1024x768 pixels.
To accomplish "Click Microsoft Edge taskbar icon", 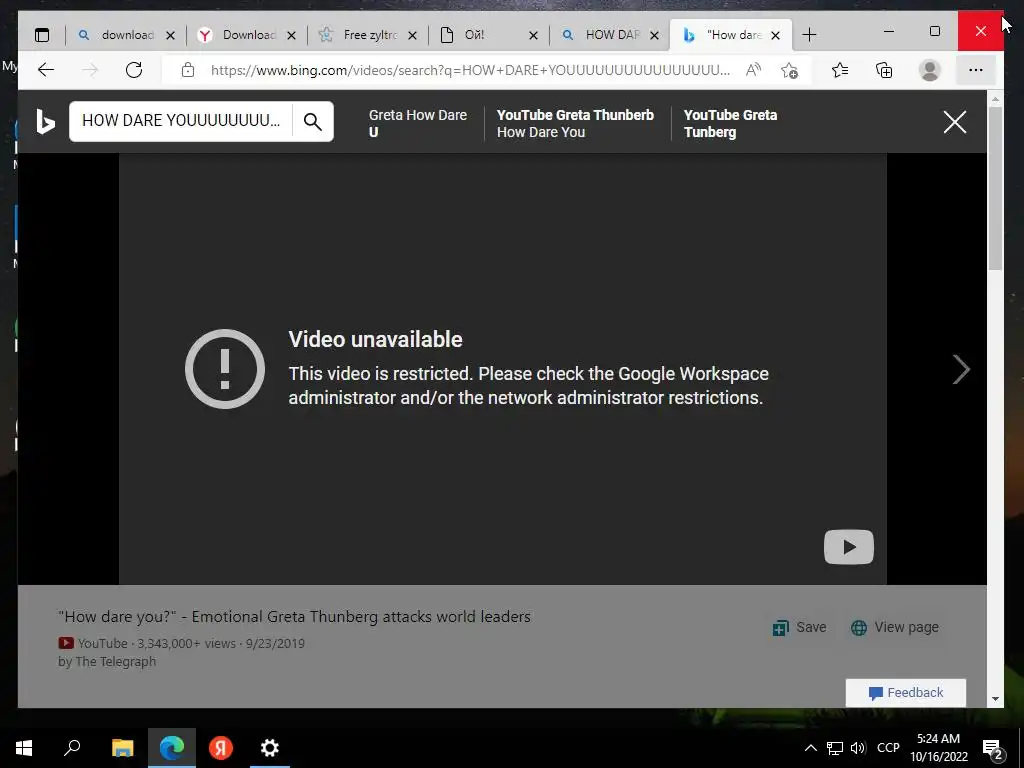I will [x=172, y=748].
